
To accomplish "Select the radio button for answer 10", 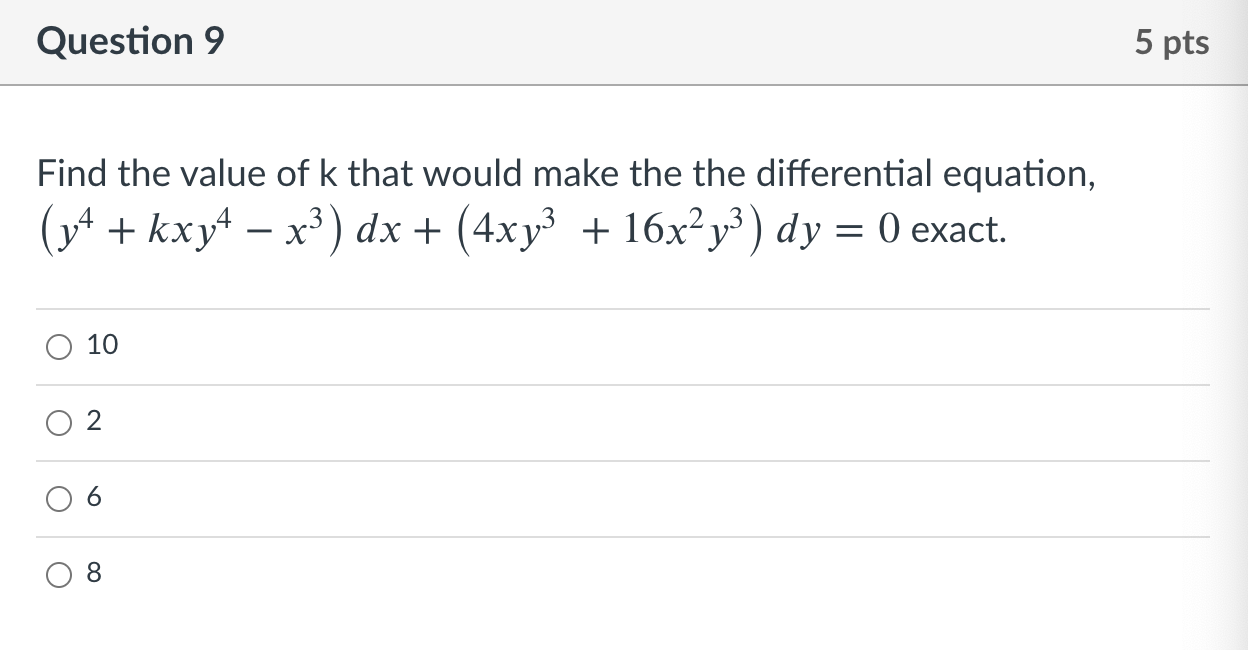I will [x=57, y=346].
